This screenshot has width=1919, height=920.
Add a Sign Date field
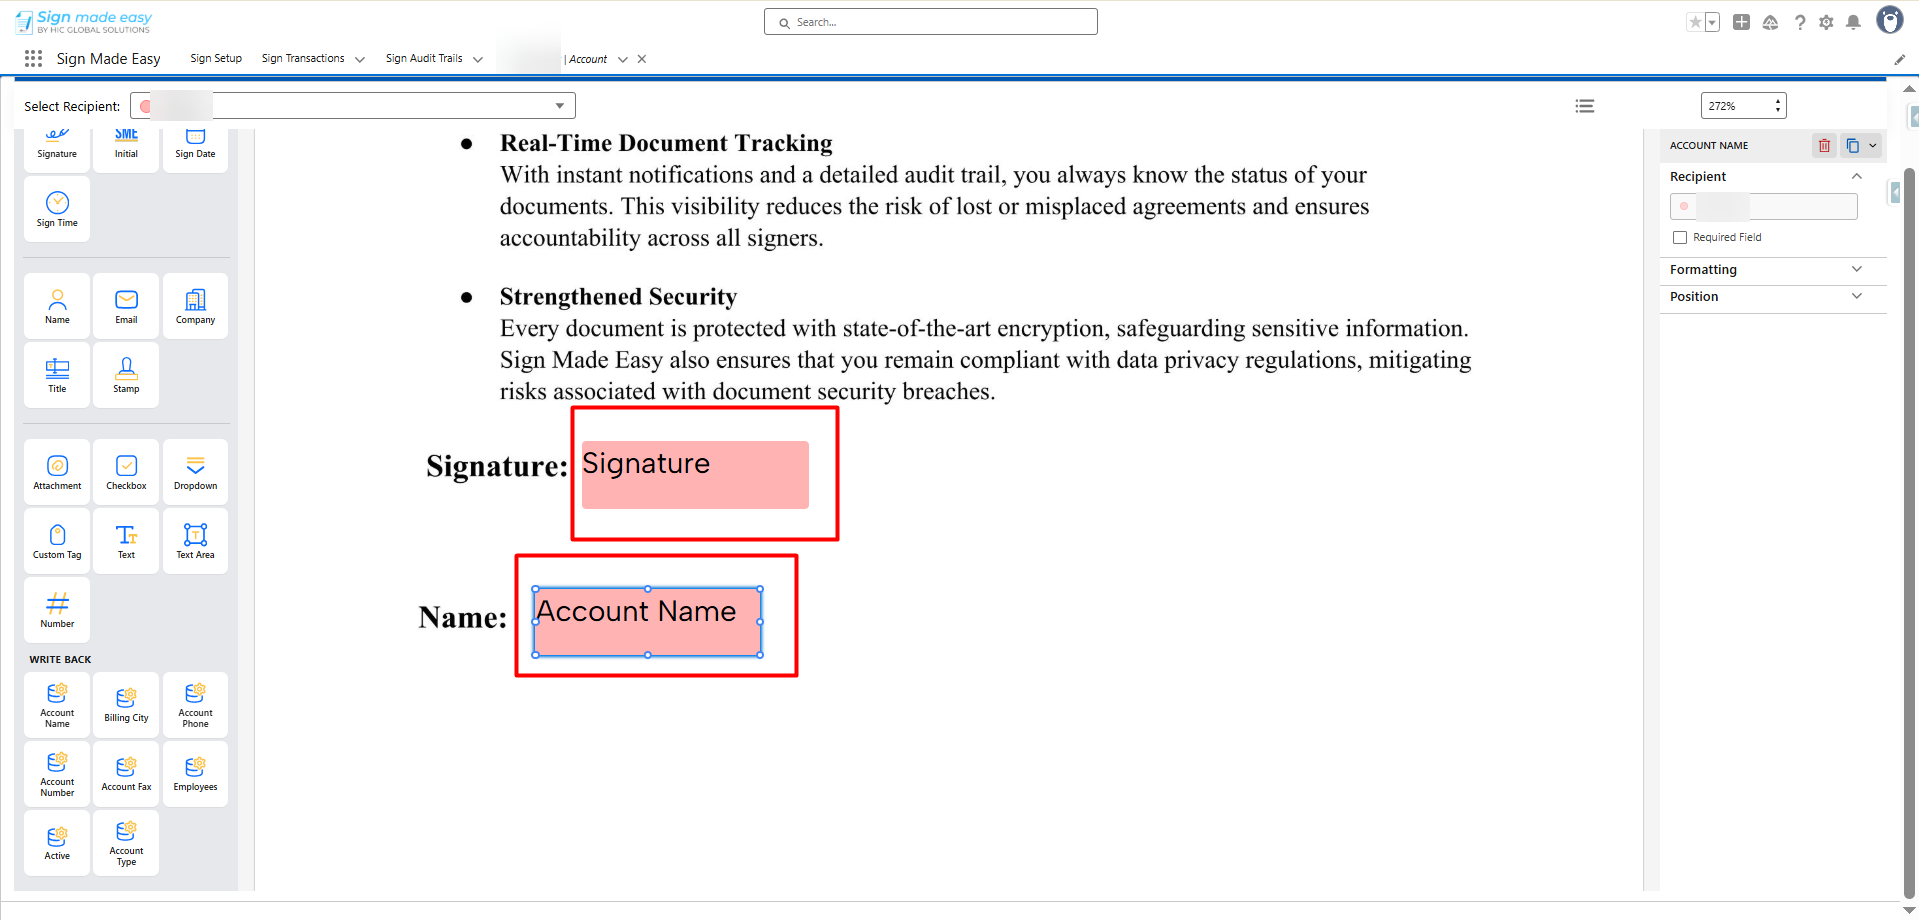pos(195,147)
